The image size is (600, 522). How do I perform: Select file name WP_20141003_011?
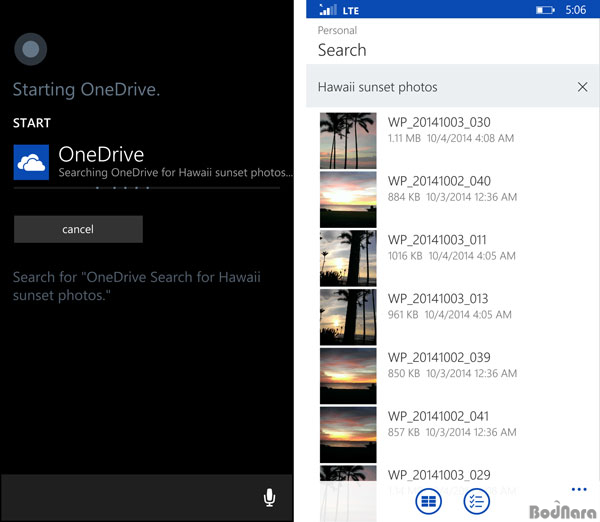[x=437, y=240]
